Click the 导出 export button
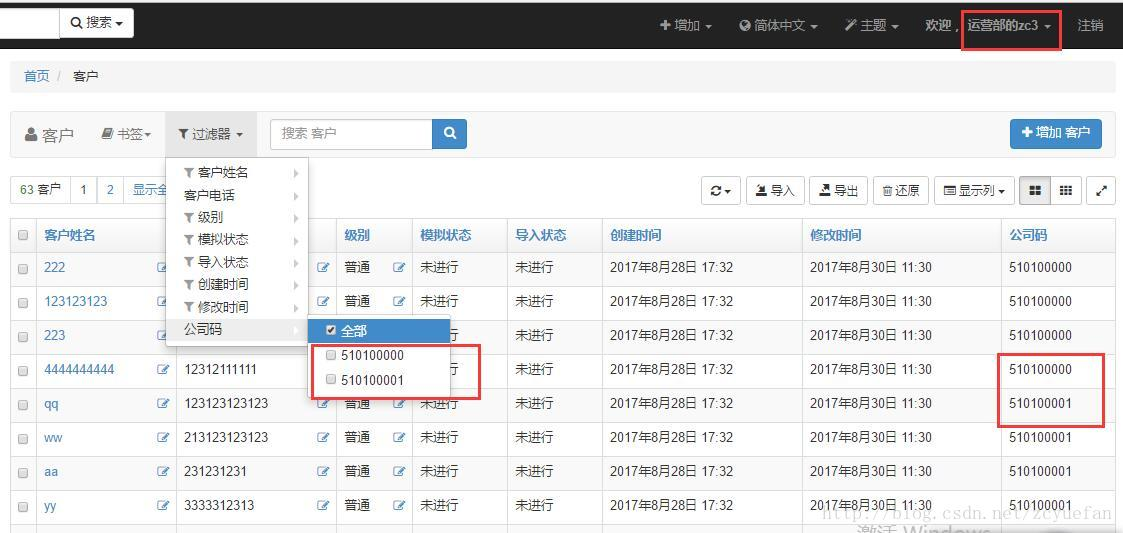 pyautogui.click(x=839, y=191)
